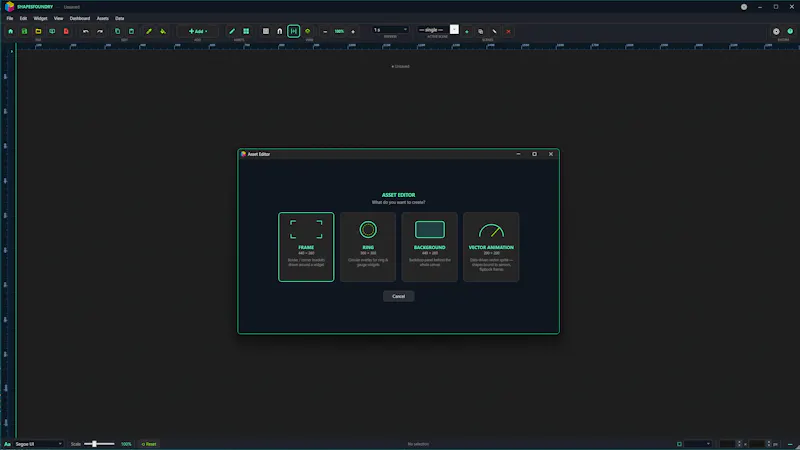Open the File menu

pos(10,18)
